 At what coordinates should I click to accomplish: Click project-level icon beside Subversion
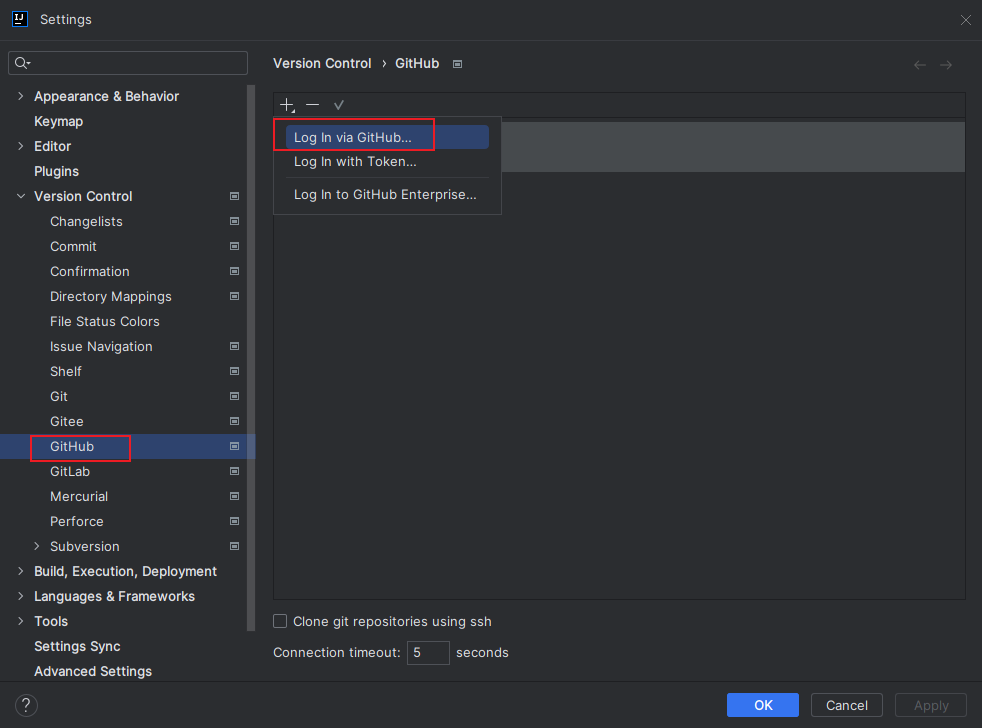[234, 546]
